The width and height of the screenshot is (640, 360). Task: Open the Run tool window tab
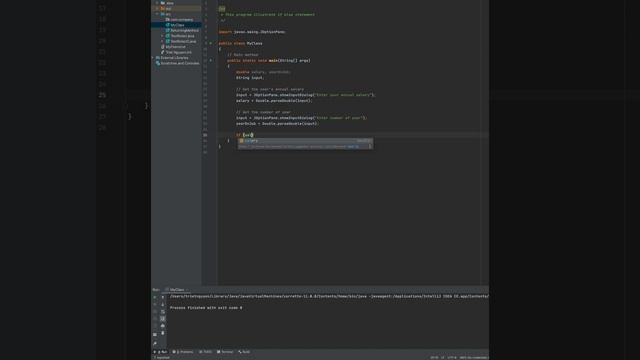pos(161,352)
